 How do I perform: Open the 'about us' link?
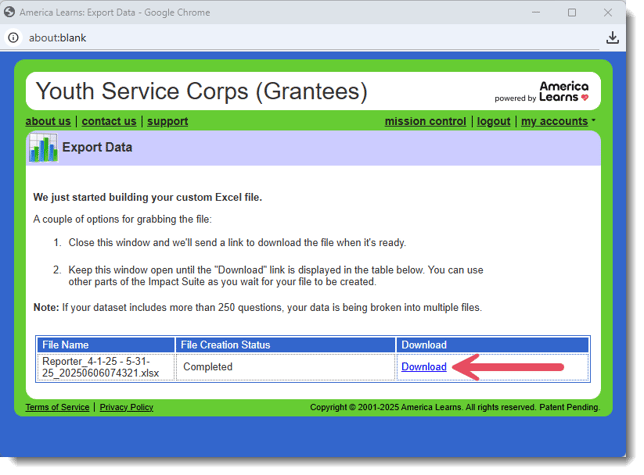pos(48,121)
